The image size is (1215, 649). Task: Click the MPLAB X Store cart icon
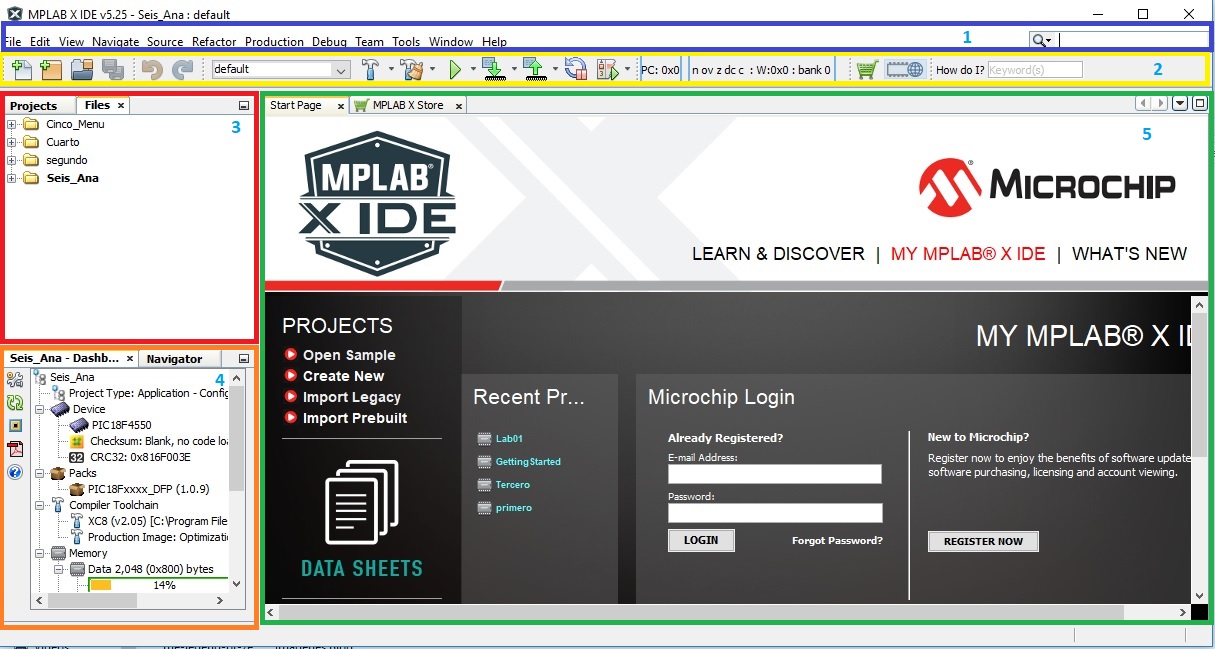point(867,69)
